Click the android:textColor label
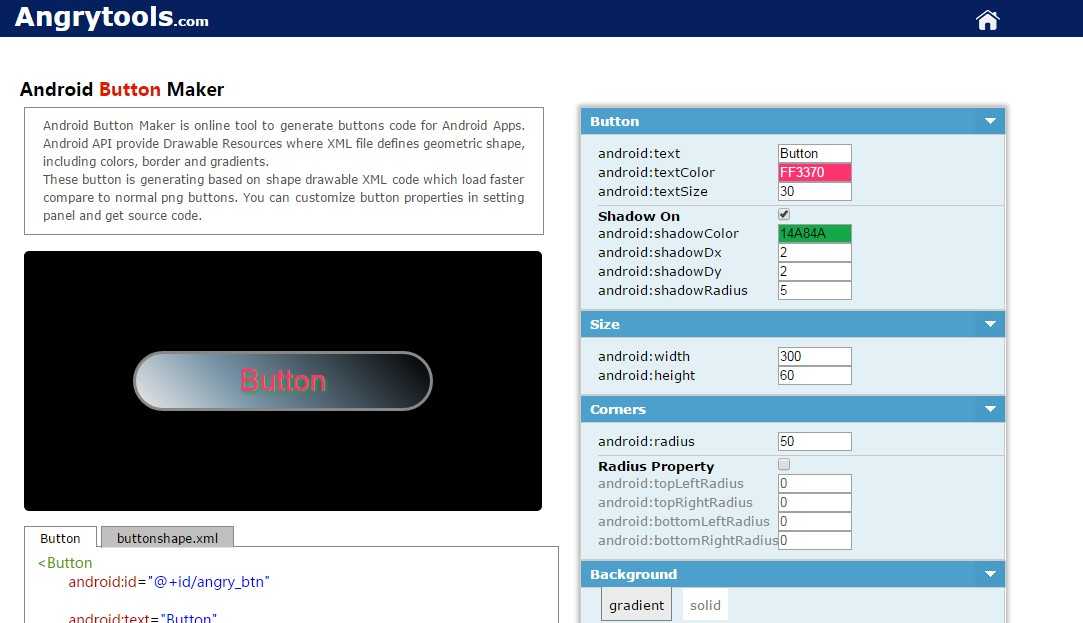1083x623 pixels. point(656,172)
